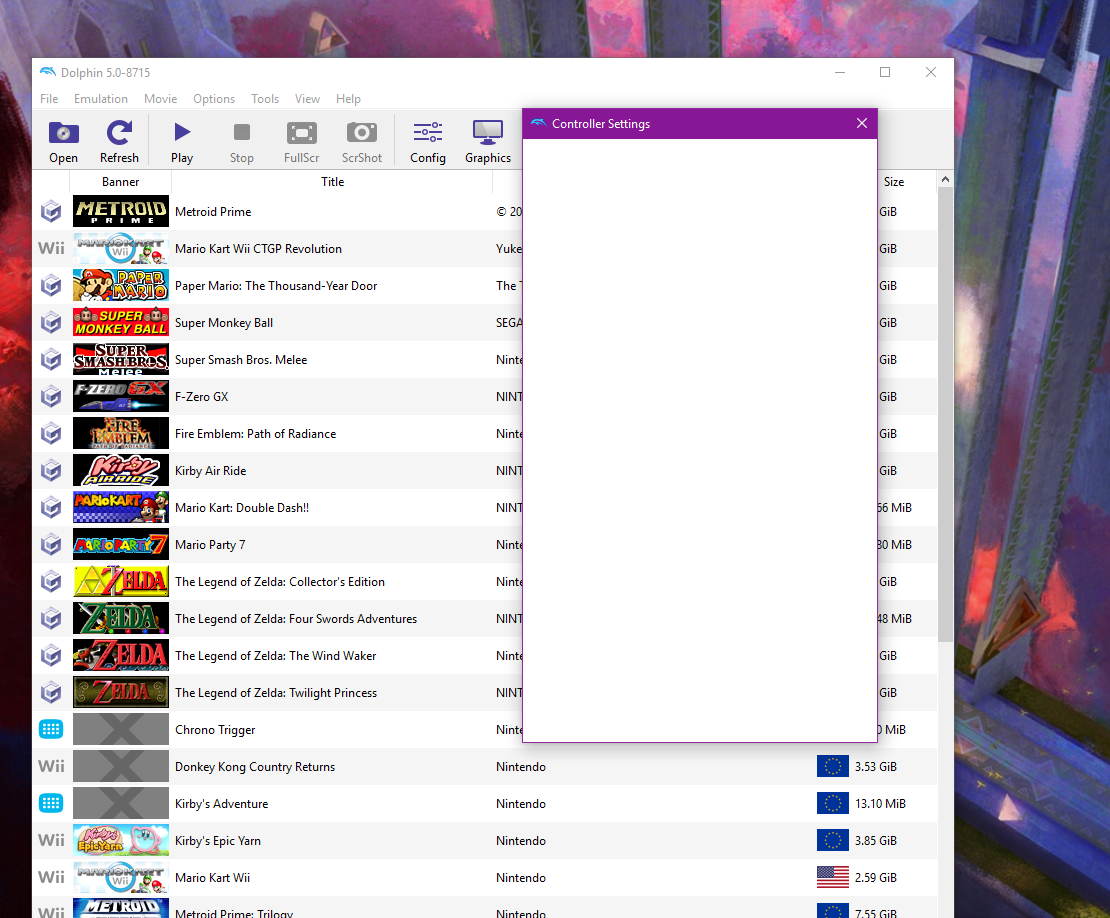Select the Chrono Trigger title
Screen dimensions: 1110x918
215,730
